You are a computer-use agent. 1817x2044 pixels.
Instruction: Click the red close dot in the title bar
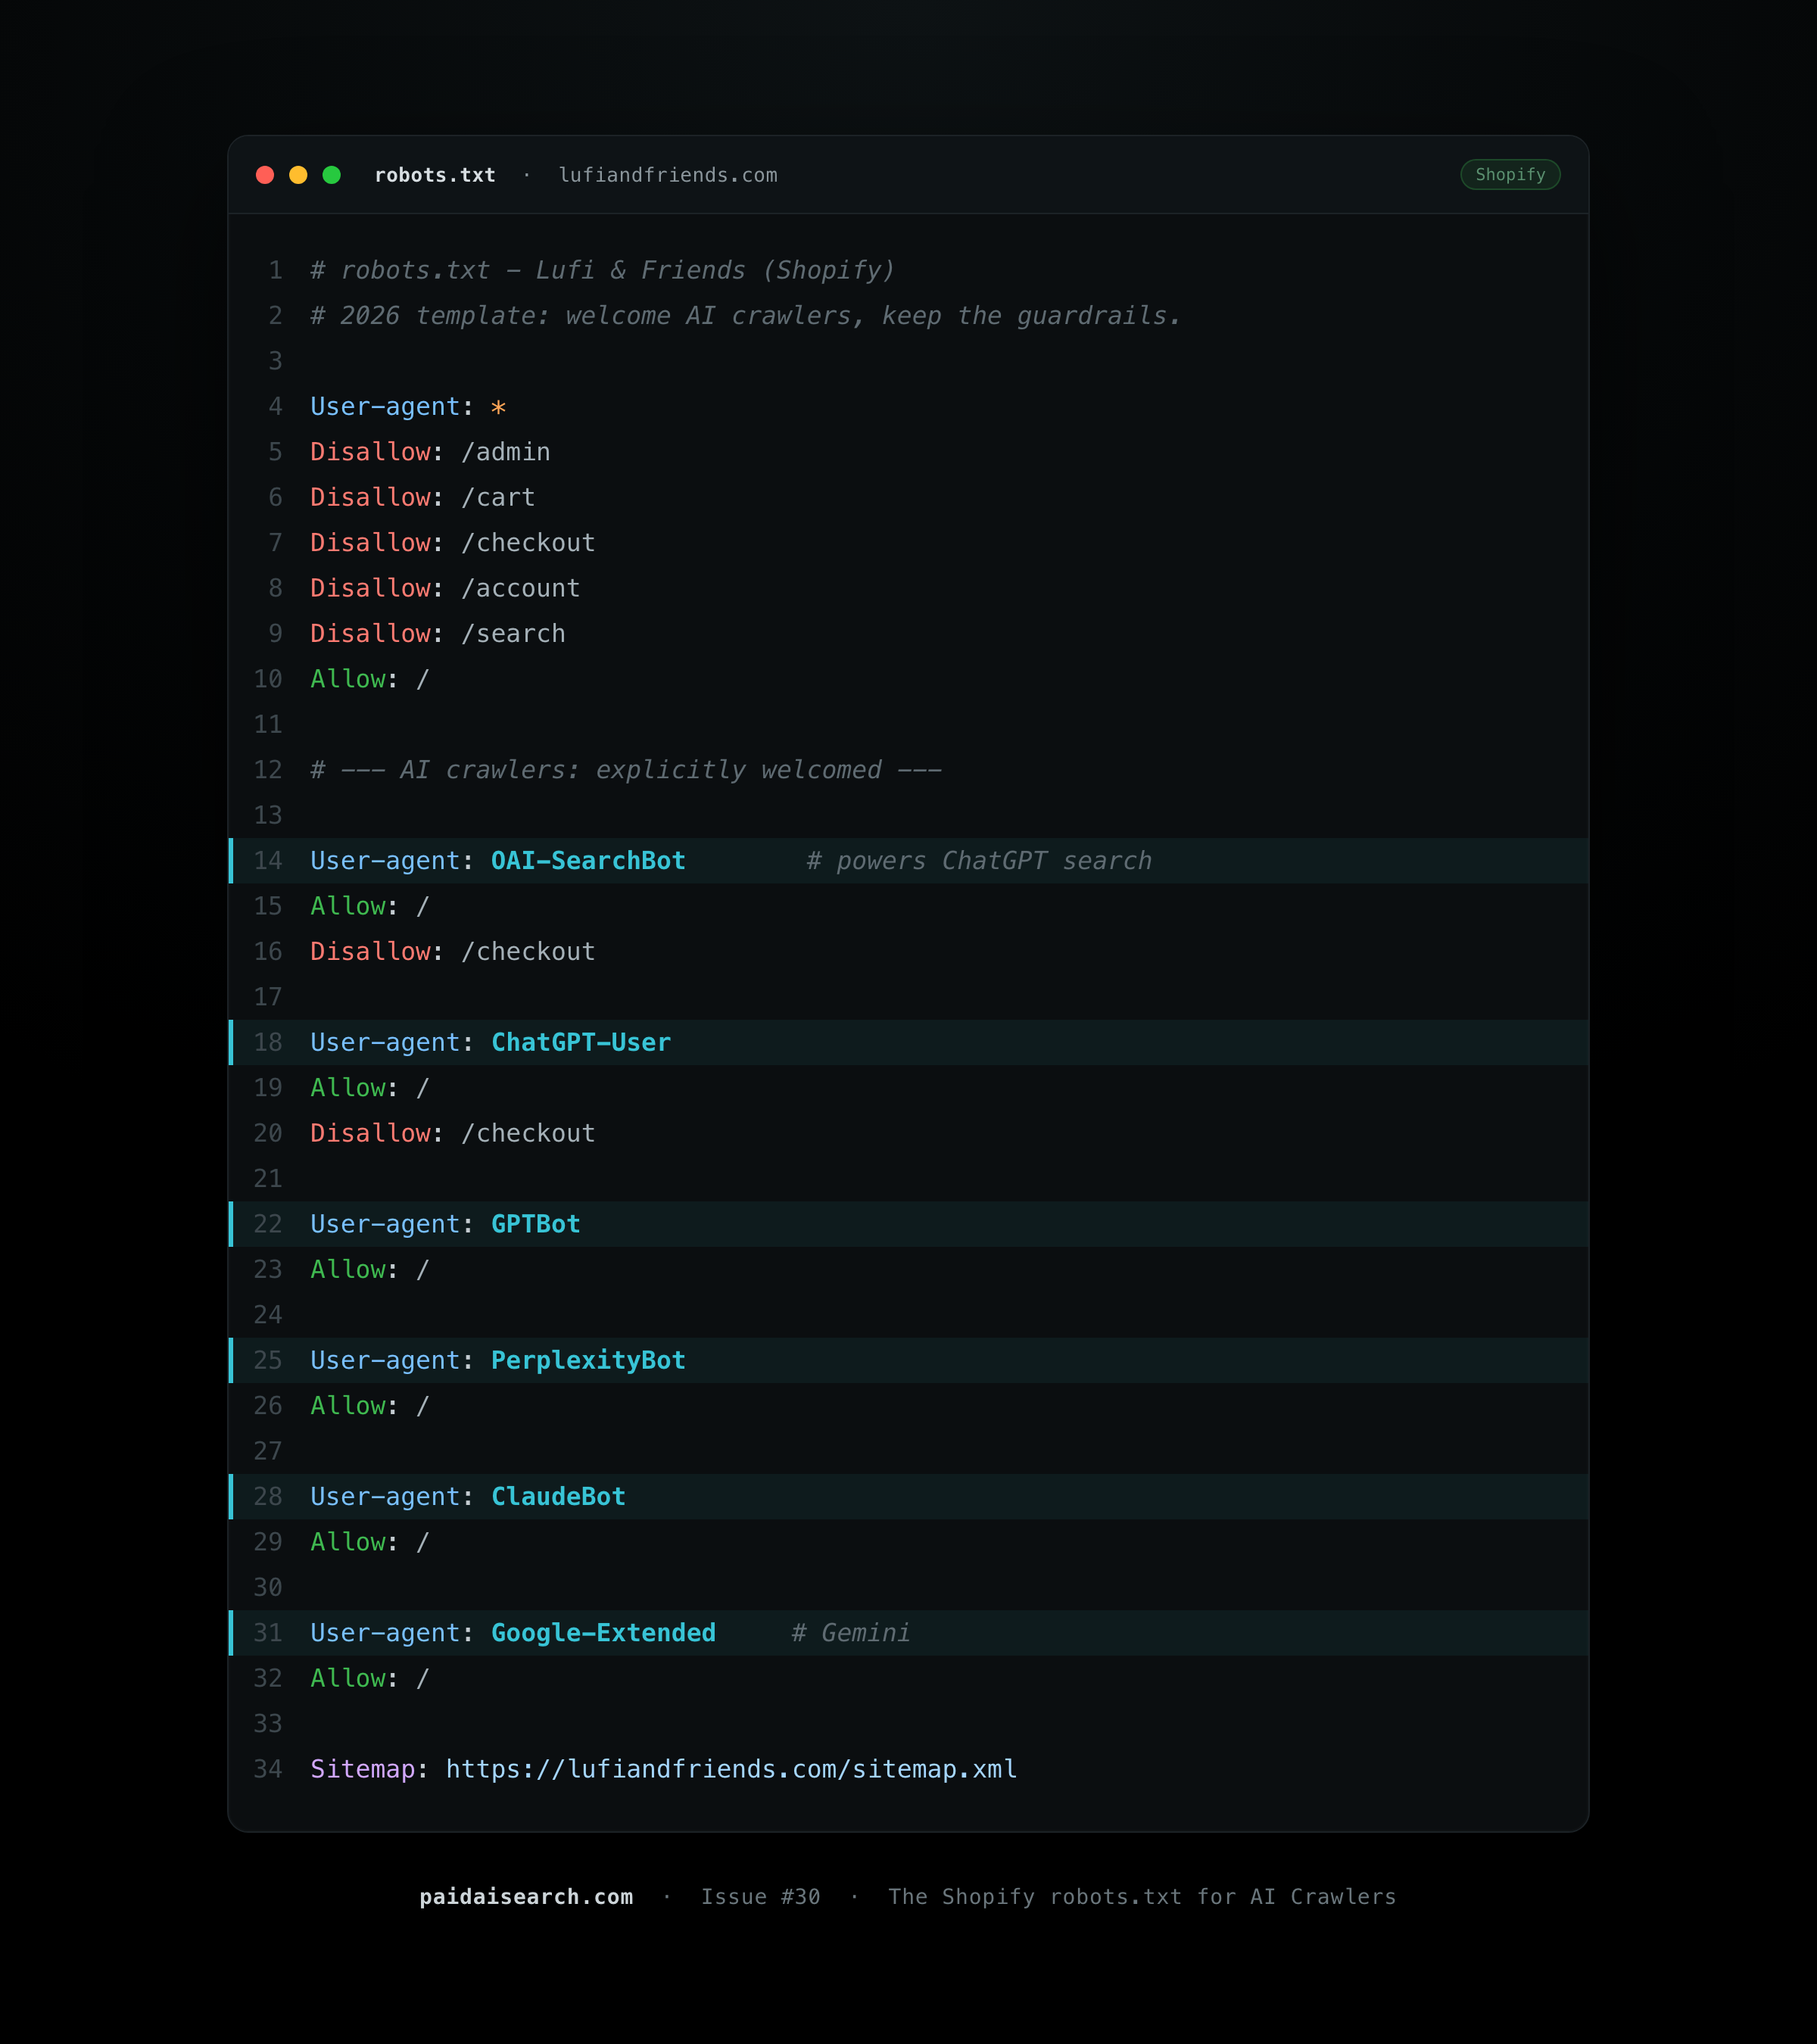265,175
